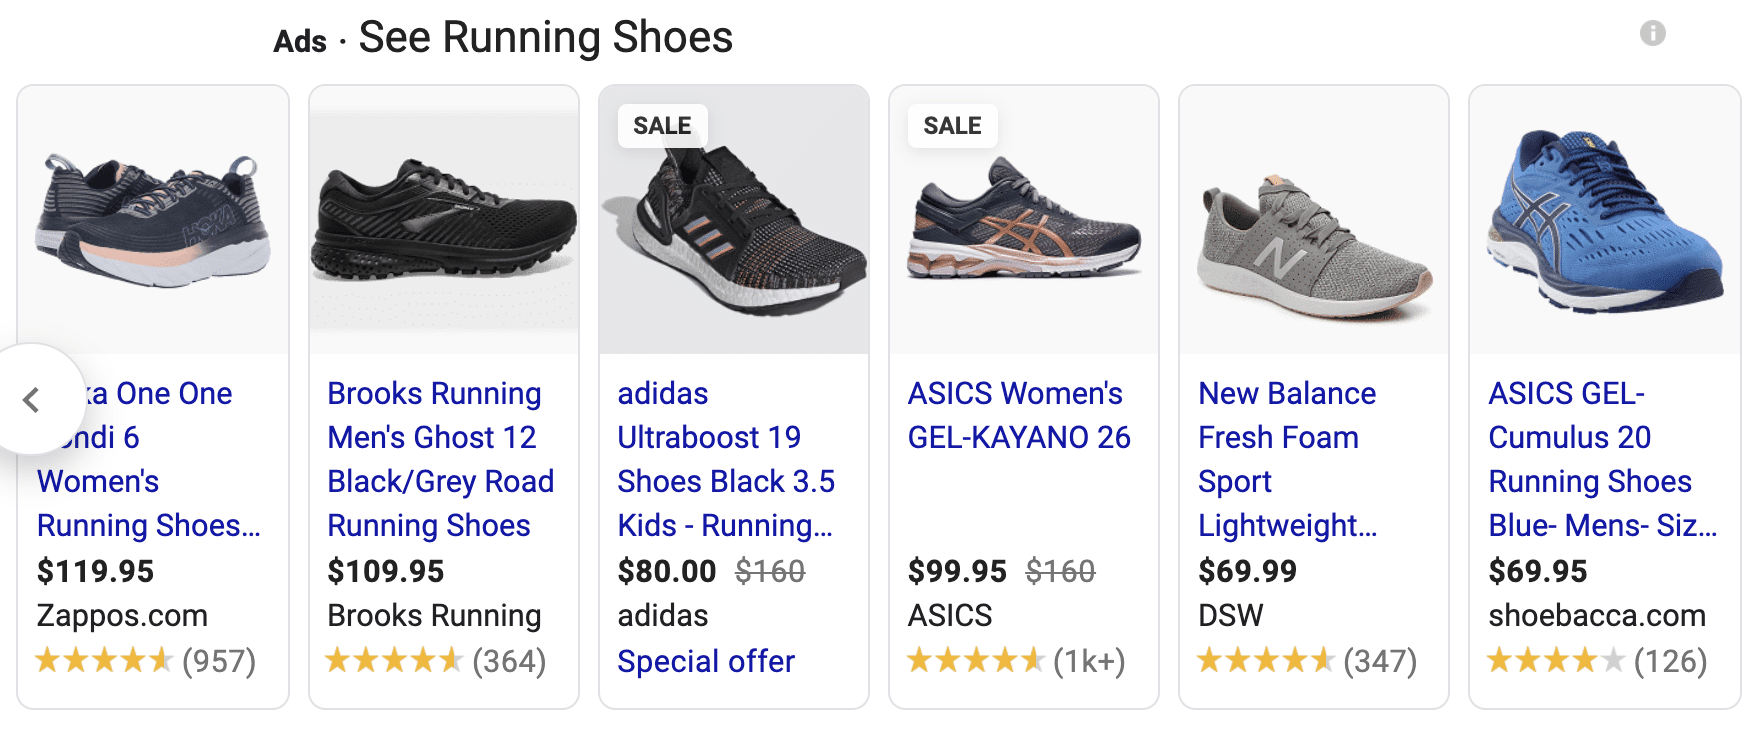This screenshot has width=1752, height=754.
Task: Click the Brooks Running rating (364)
Action: coord(436,661)
